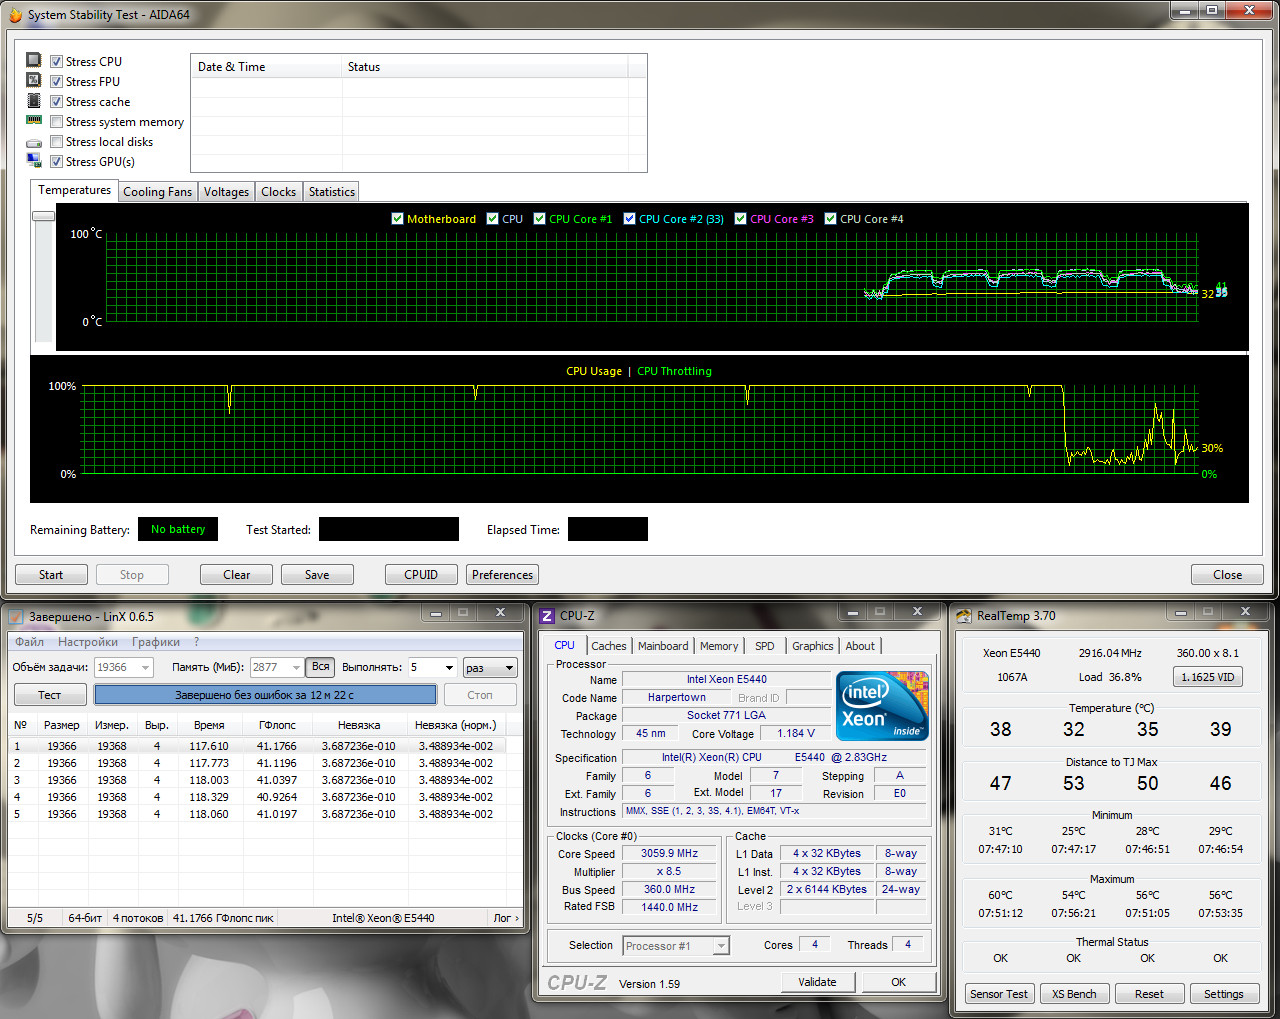Open the CPUID panel from AIDA64
Screen dimensions: 1280x1019
tap(421, 575)
